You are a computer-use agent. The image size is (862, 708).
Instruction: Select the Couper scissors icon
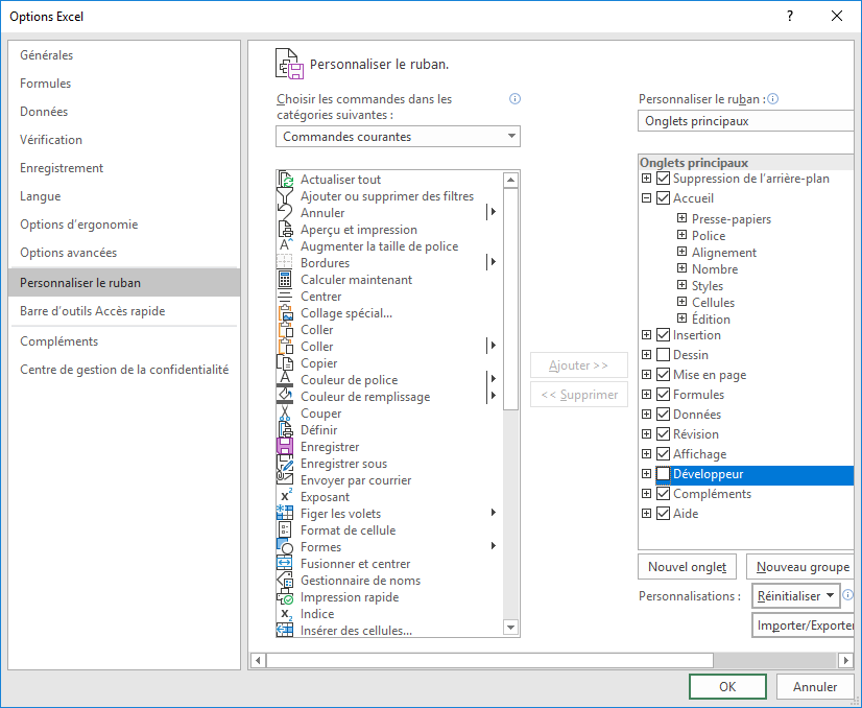pyautogui.click(x=285, y=413)
